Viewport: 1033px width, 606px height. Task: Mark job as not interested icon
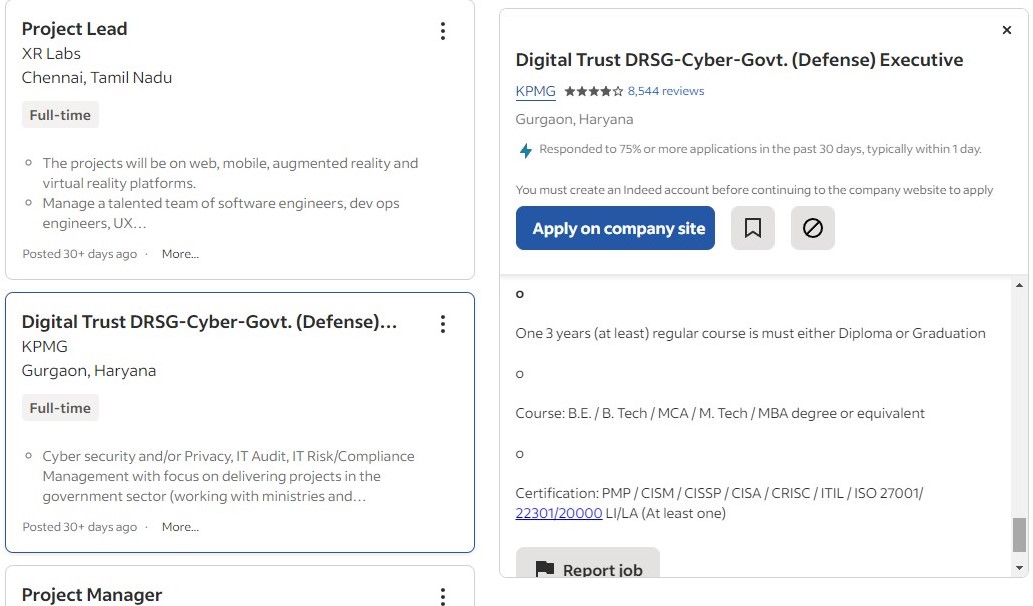tap(813, 228)
